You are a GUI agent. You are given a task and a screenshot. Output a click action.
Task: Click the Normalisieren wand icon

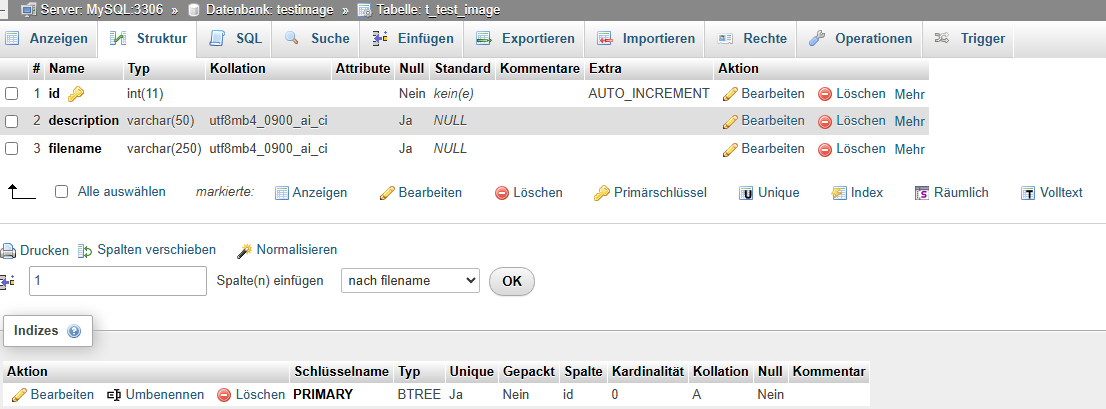245,250
